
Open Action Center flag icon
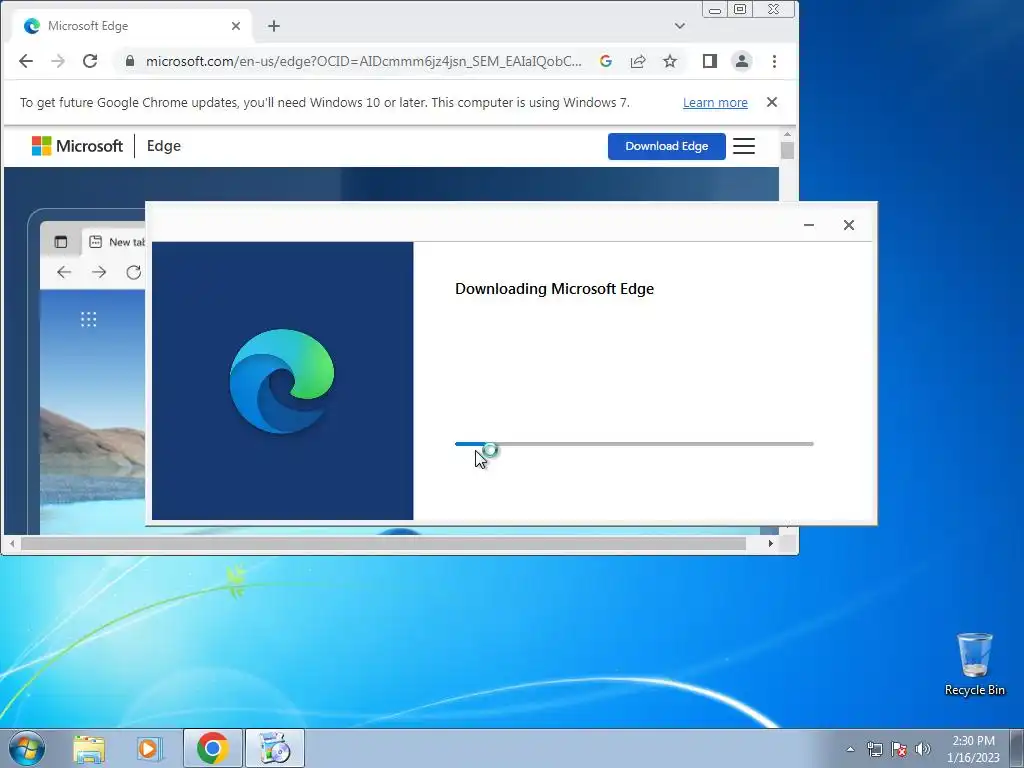coord(899,749)
